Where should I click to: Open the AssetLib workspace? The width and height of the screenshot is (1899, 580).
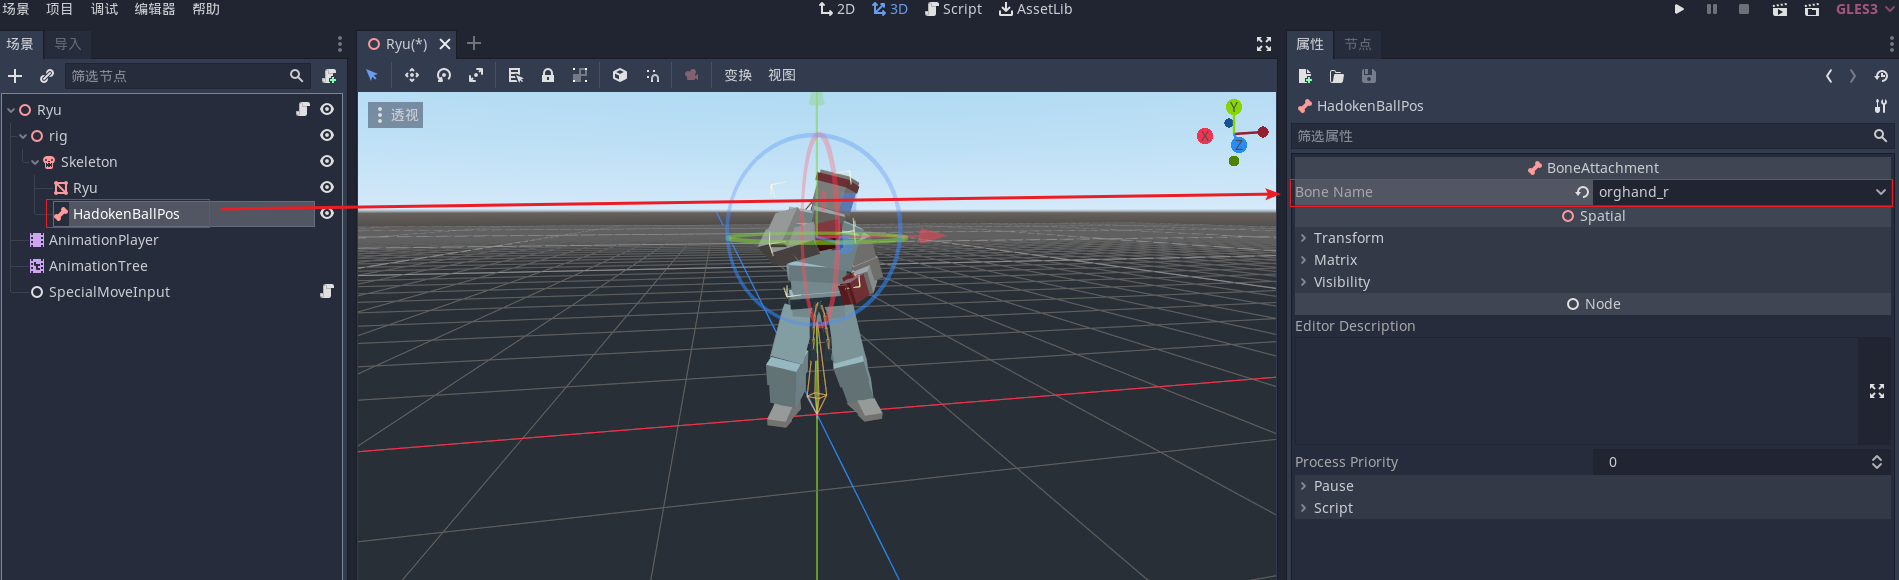1035,9
